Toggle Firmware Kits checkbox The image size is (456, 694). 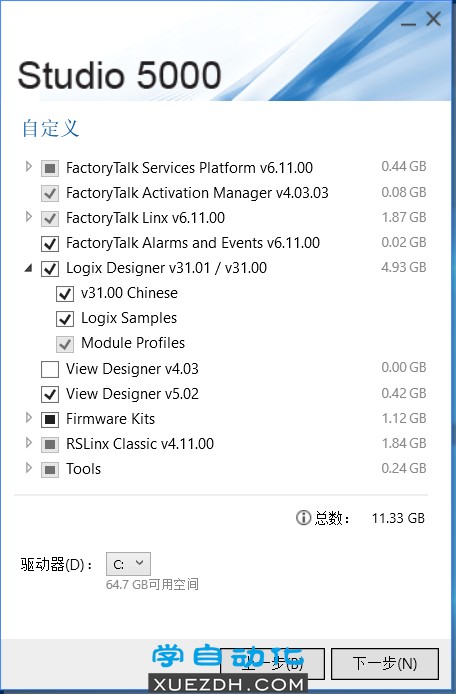point(50,419)
